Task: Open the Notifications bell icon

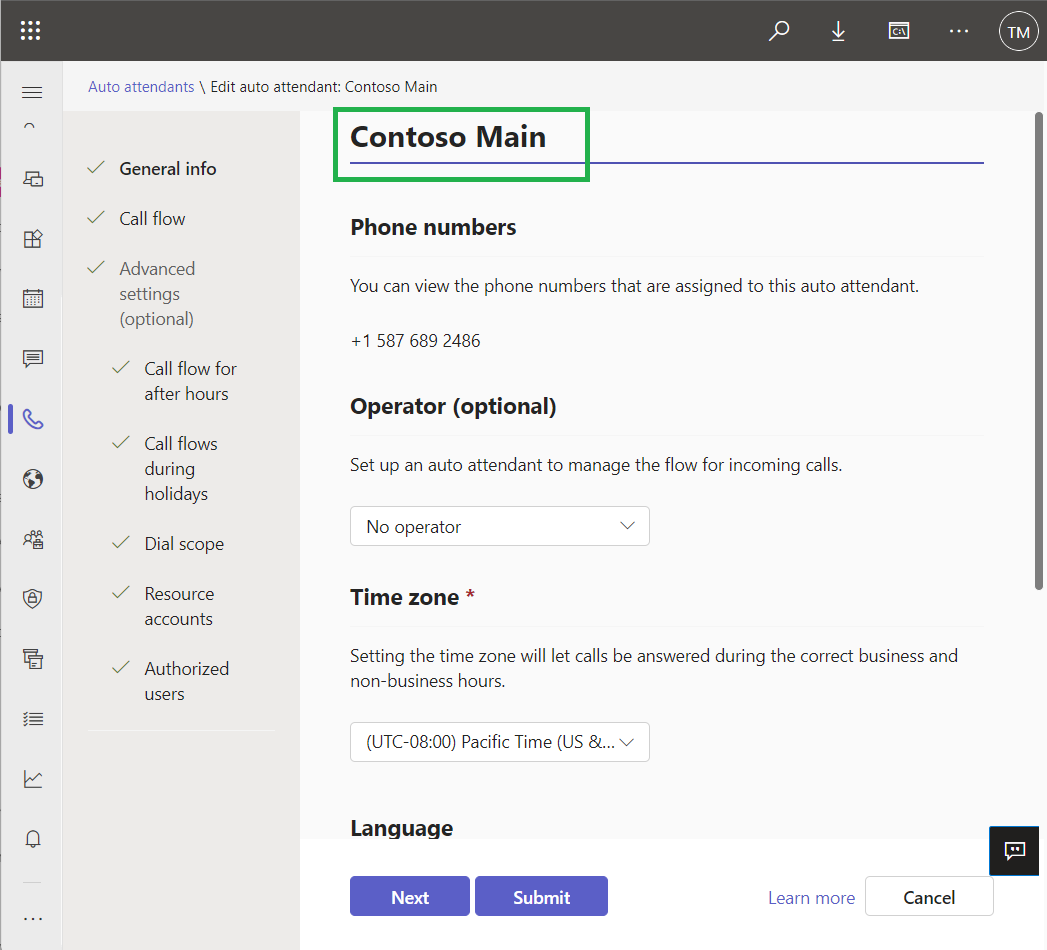Action: tap(33, 838)
